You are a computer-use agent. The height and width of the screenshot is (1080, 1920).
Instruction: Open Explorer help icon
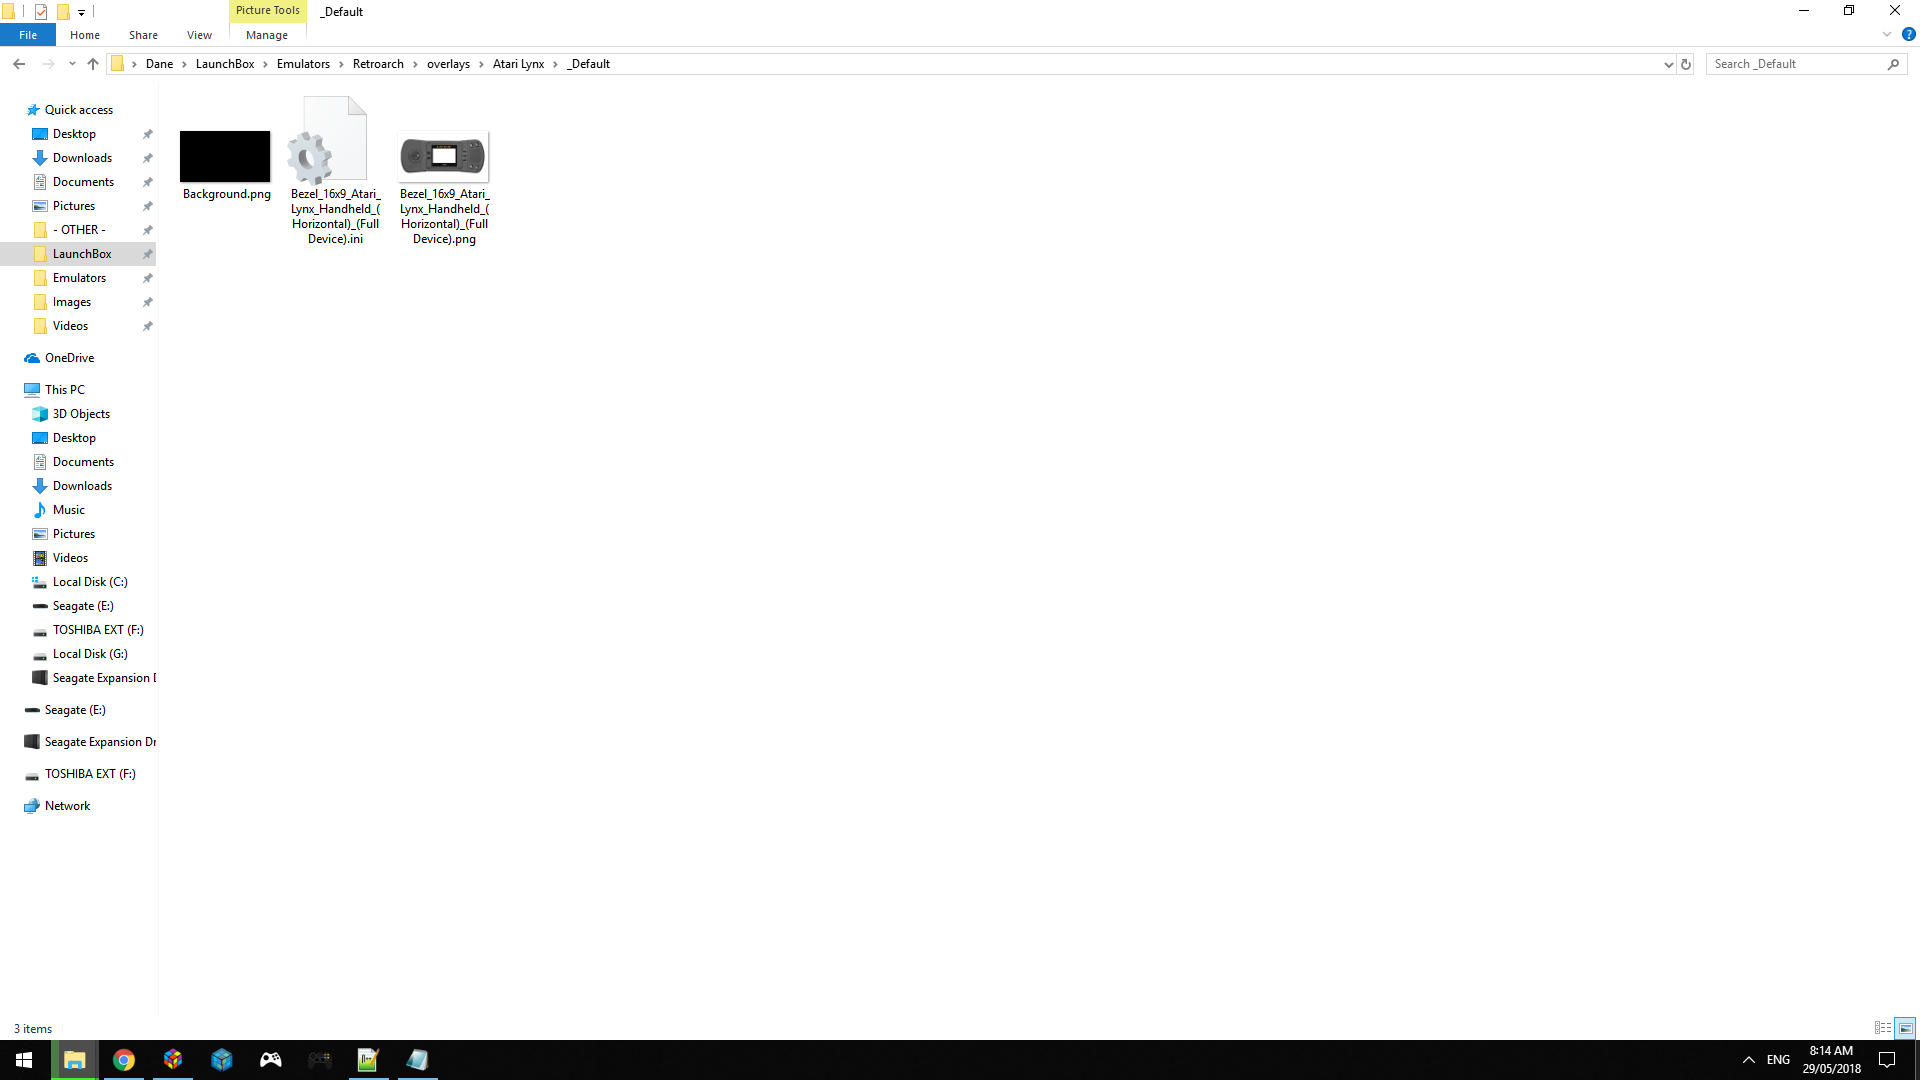pos(1908,34)
